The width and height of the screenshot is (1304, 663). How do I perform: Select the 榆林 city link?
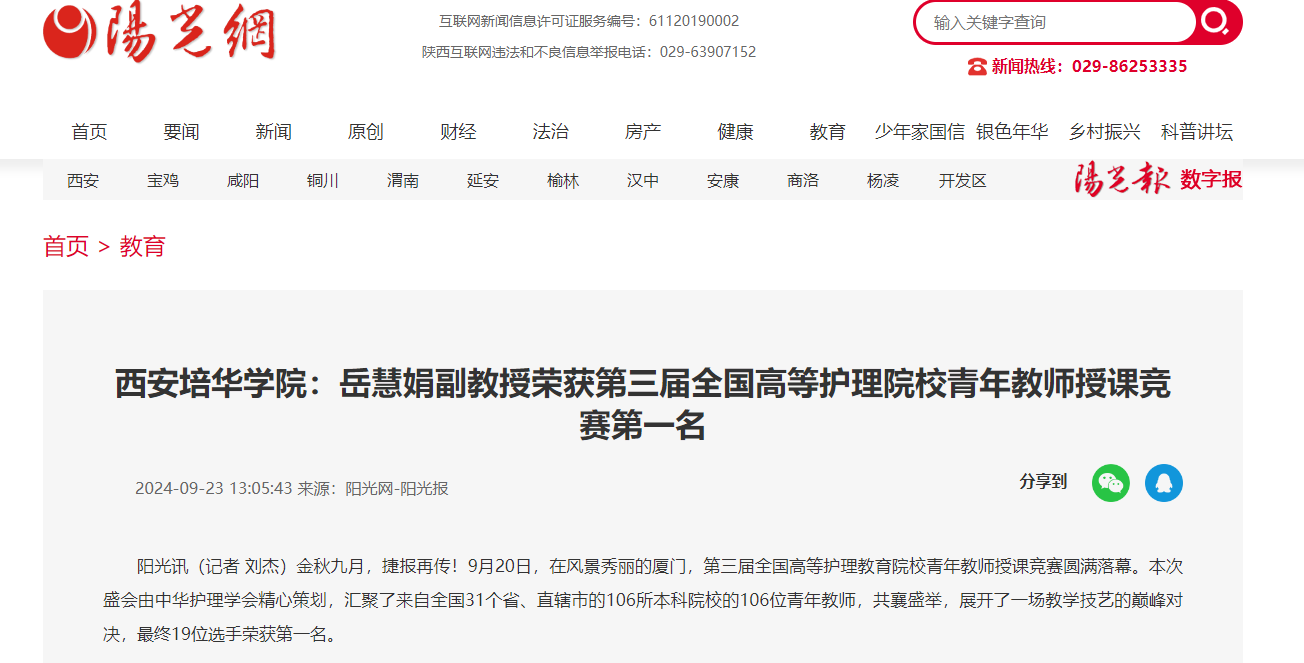[563, 181]
